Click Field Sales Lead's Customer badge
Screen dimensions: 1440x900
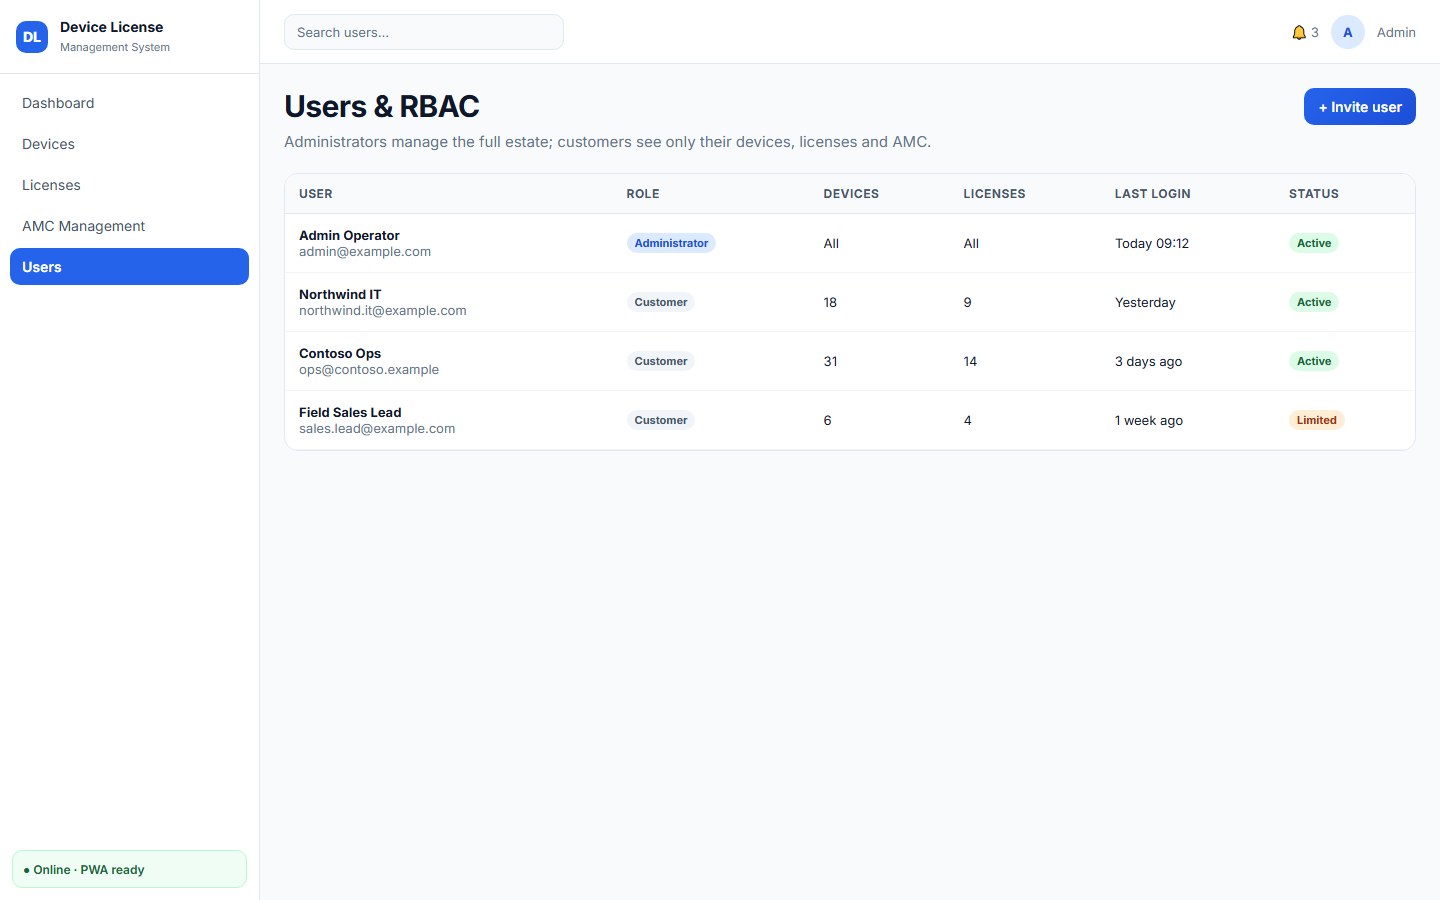[x=661, y=420]
